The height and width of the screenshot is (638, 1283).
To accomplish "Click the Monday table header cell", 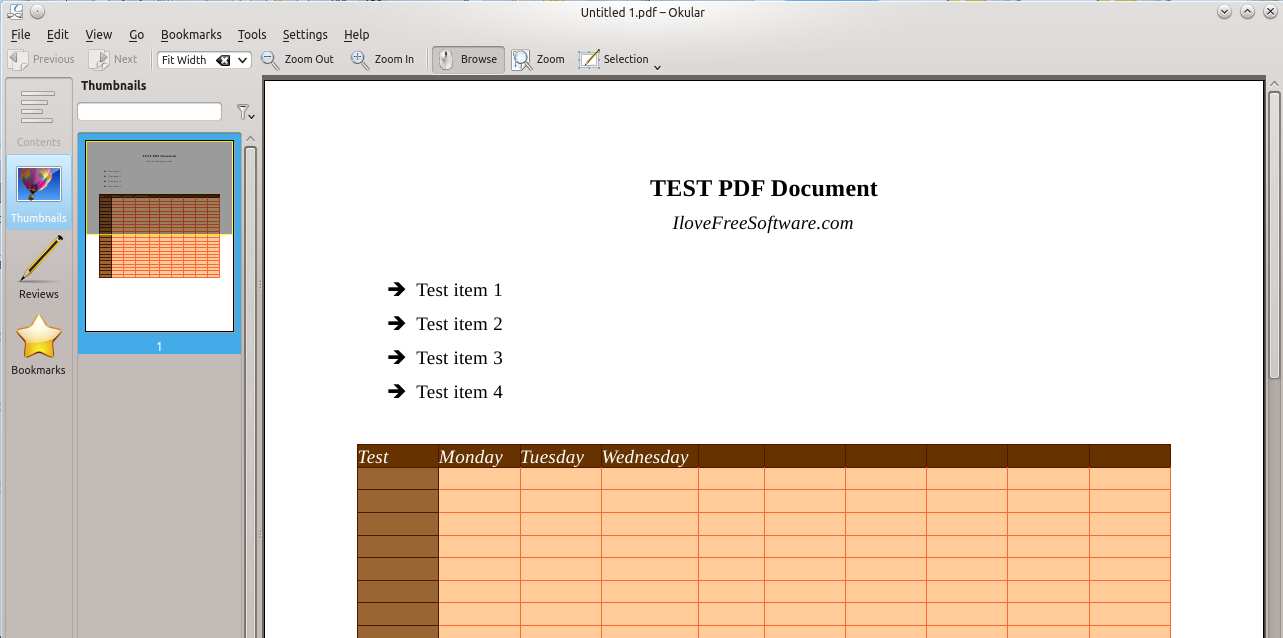I will (x=479, y=456).
